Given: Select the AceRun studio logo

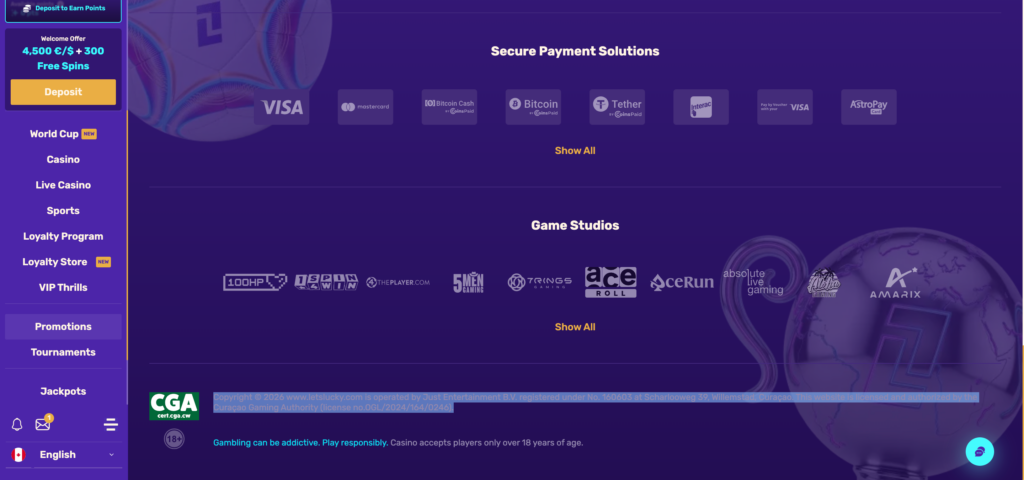Looking at the screenshot, I should click(x=682, y=282).
